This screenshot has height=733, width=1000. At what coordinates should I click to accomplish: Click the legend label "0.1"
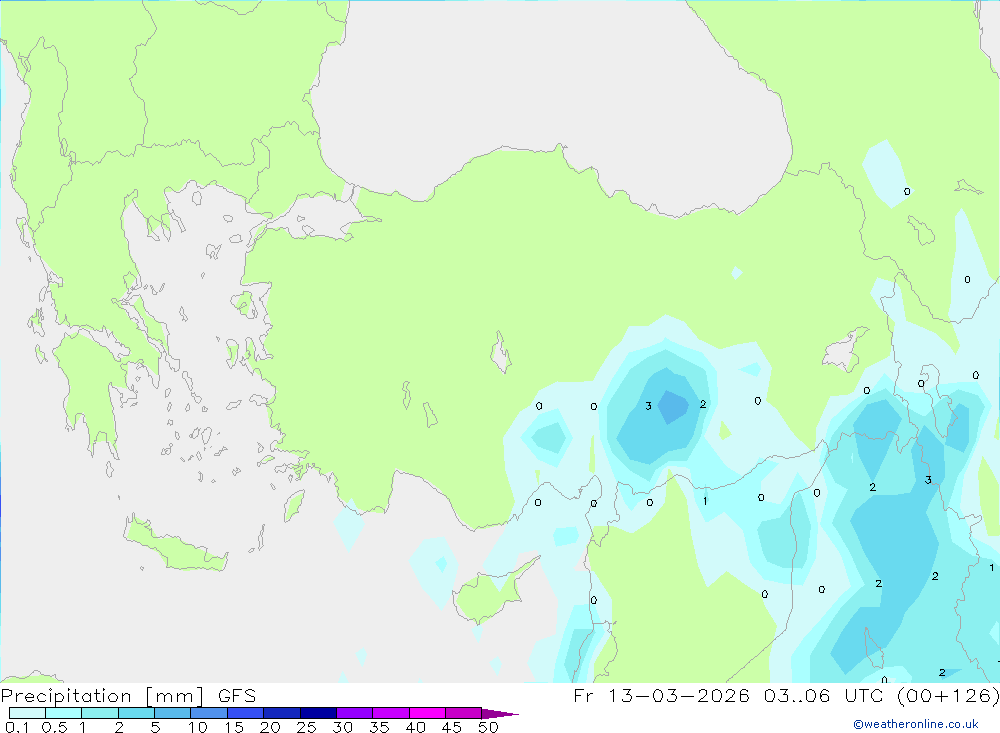(17, 727)
